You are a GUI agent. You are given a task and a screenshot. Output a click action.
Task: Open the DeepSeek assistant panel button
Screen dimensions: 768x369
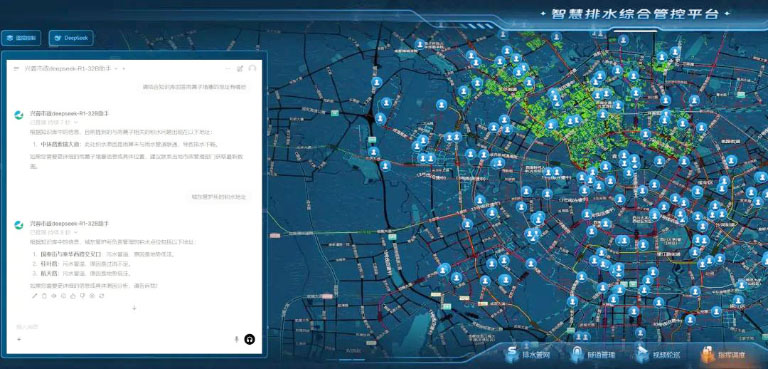pos(71,38)
